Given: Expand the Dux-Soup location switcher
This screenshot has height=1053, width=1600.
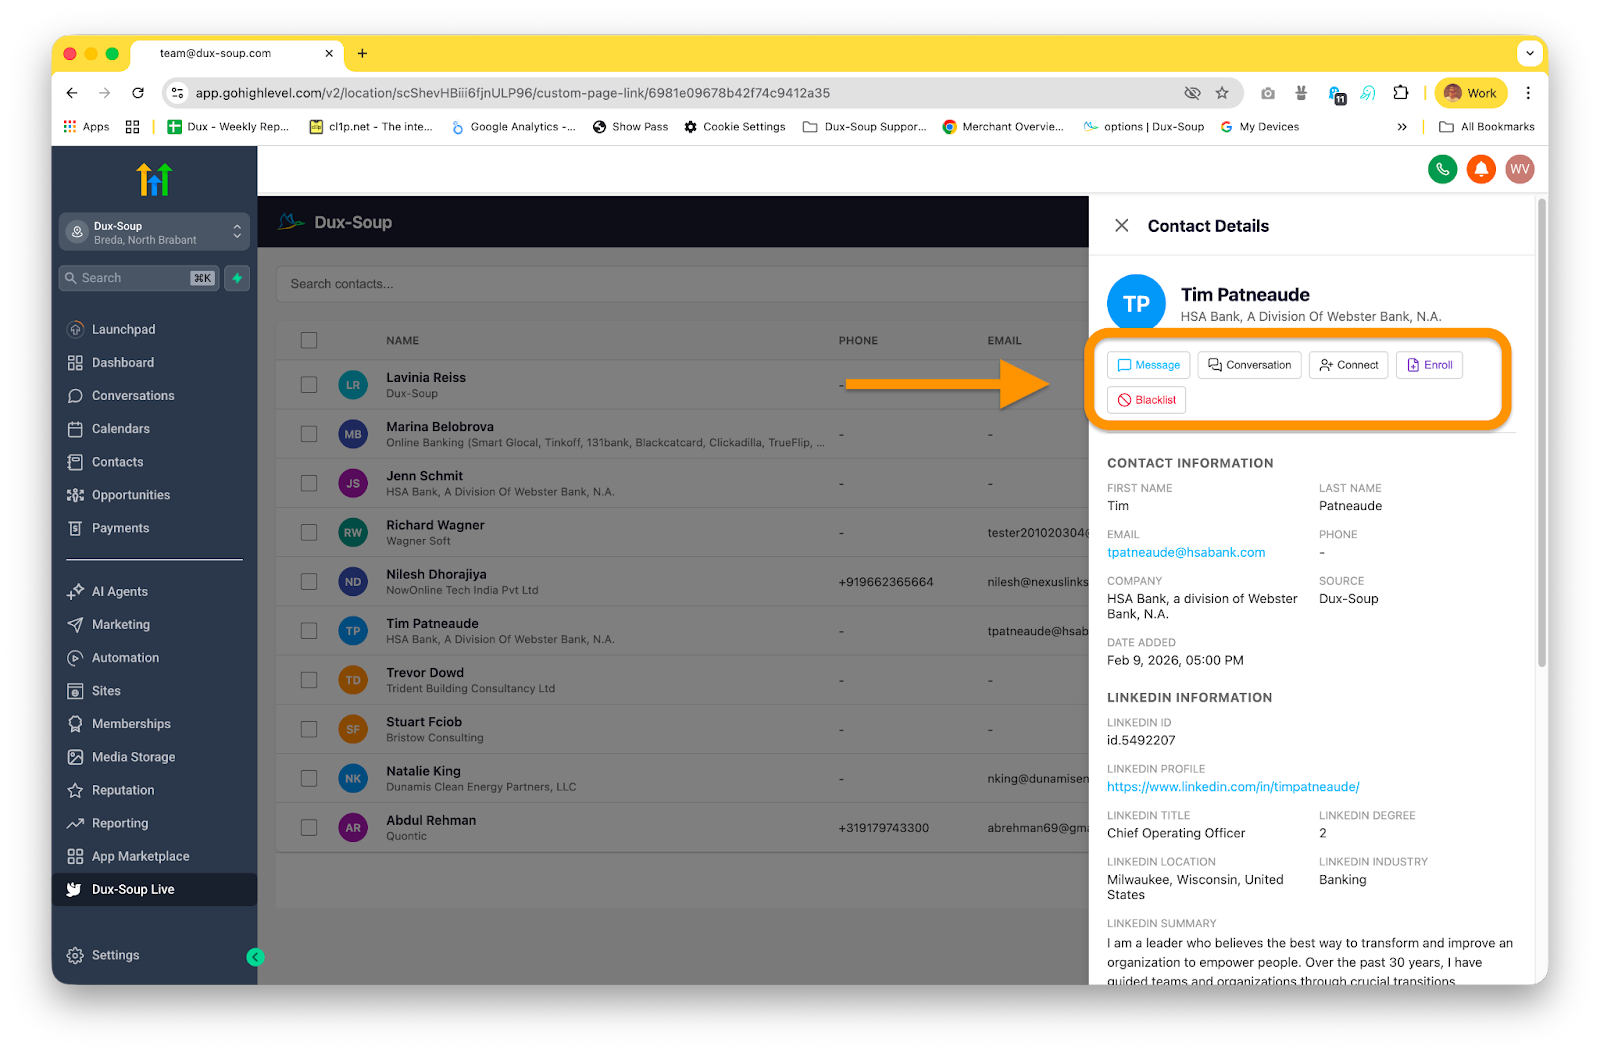Looking at the screenshot, I should (154, 232).
